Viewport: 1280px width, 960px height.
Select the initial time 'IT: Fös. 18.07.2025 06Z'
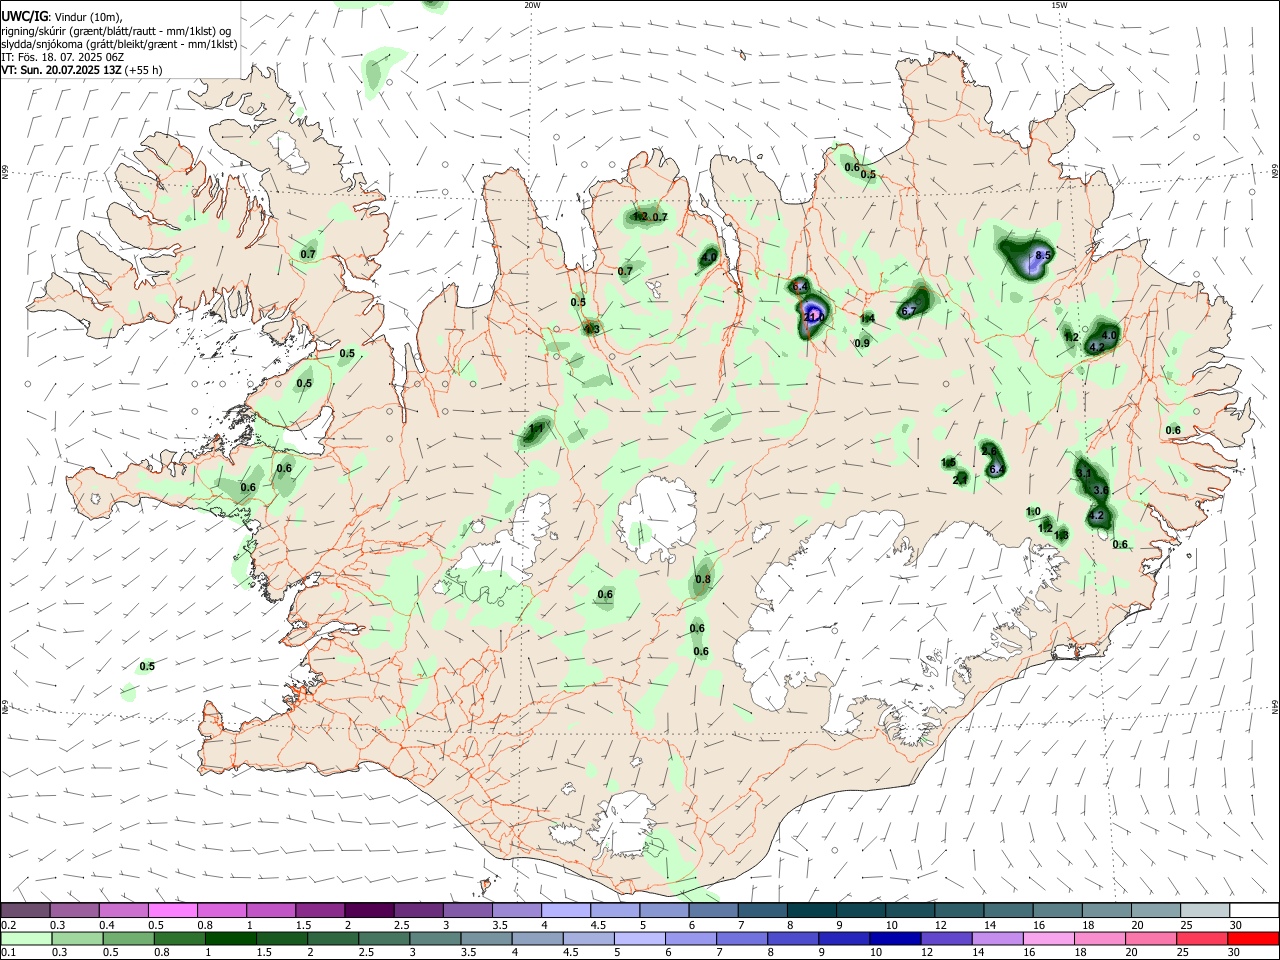coord(63,57)
